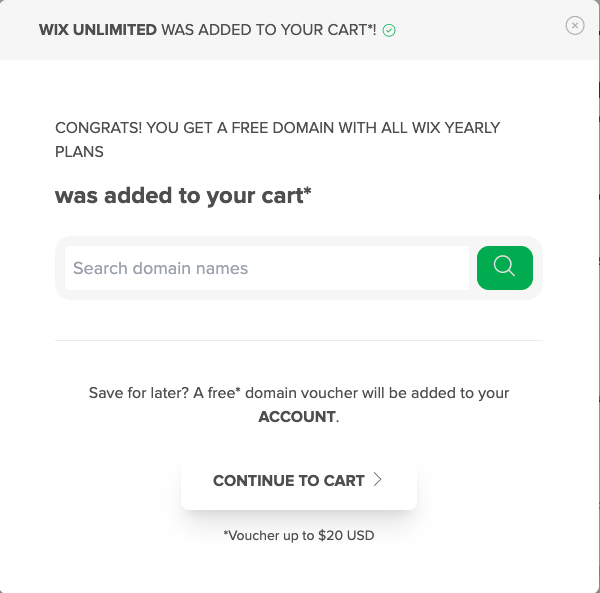600x593 pixels.
Task: Click the circled X icon in header
Action: point(575,26)
